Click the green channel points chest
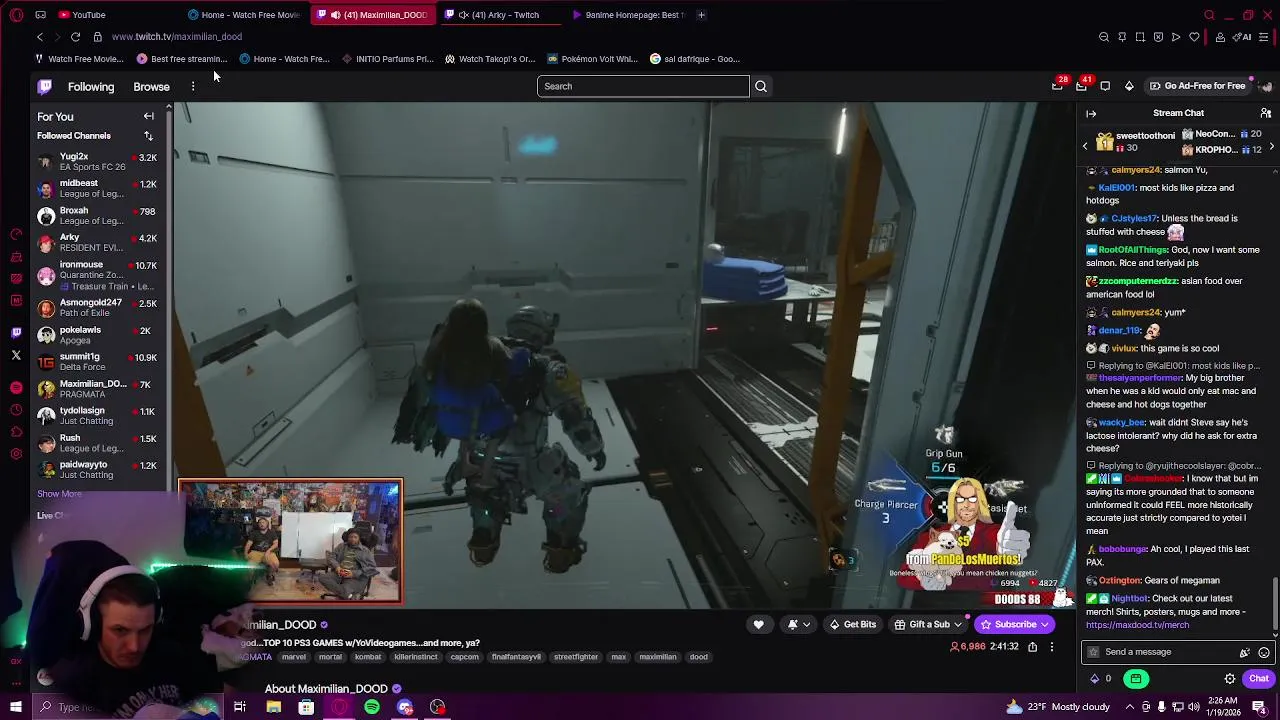Image resolution: width=1280 pixels, height=720 pixels. tap(1136, 678)
